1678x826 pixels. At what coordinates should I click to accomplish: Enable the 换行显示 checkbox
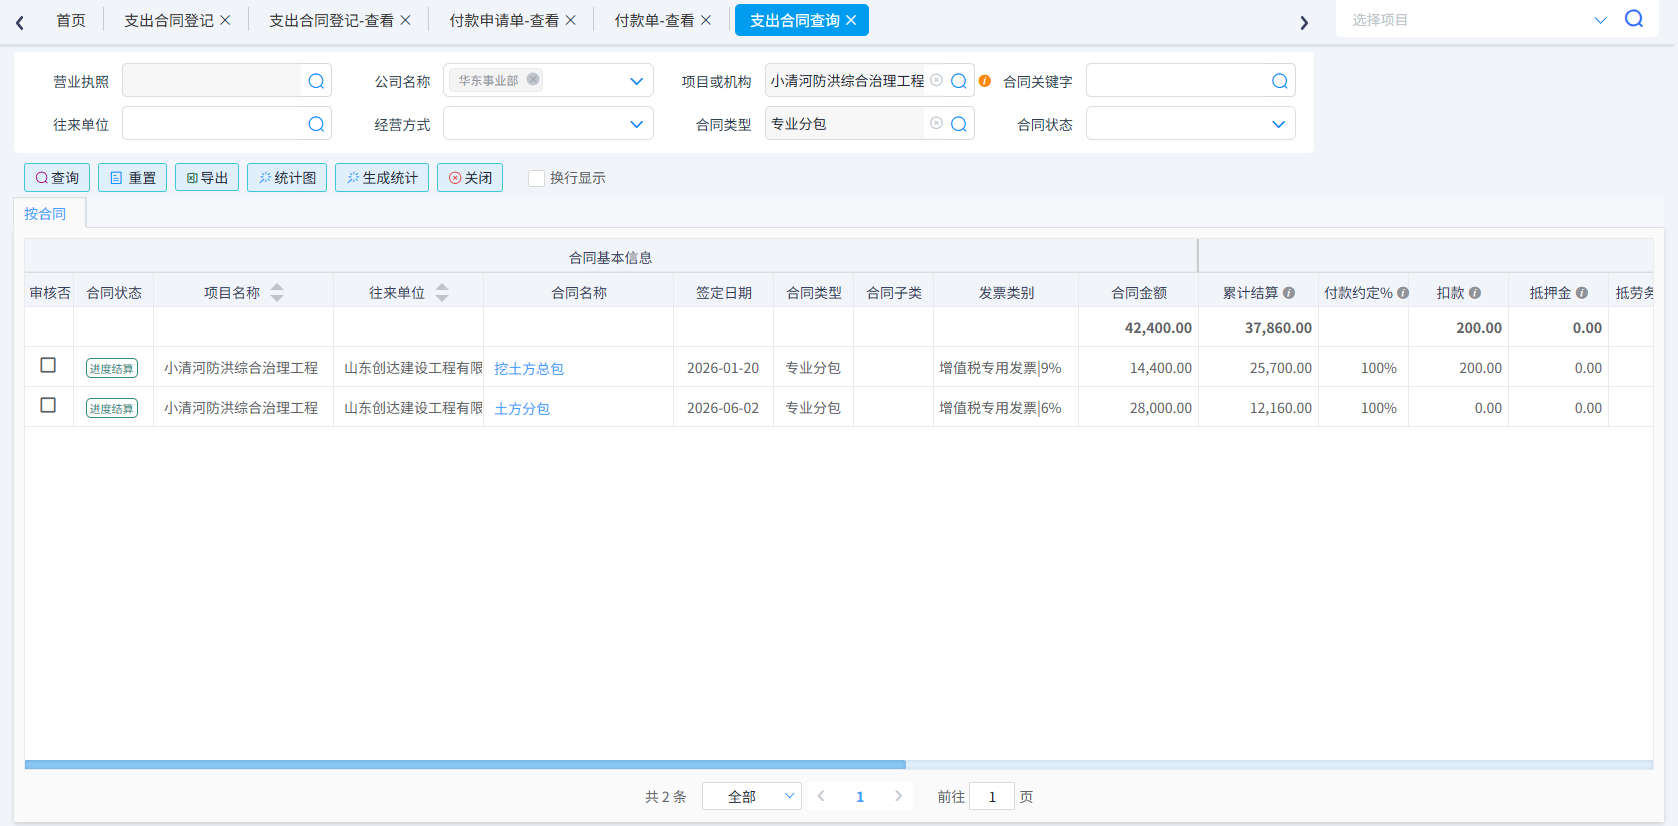click(536, 178)
